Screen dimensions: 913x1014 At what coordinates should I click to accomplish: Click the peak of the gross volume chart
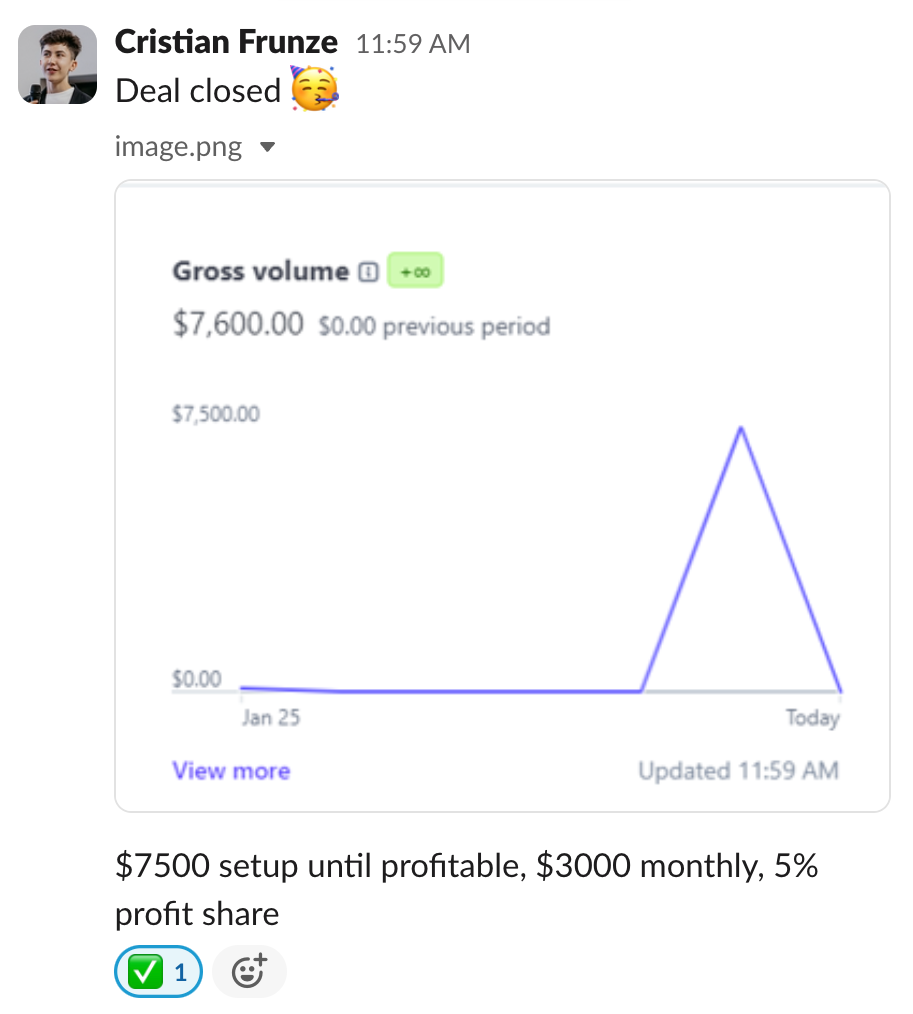click(x=740, y=428)
